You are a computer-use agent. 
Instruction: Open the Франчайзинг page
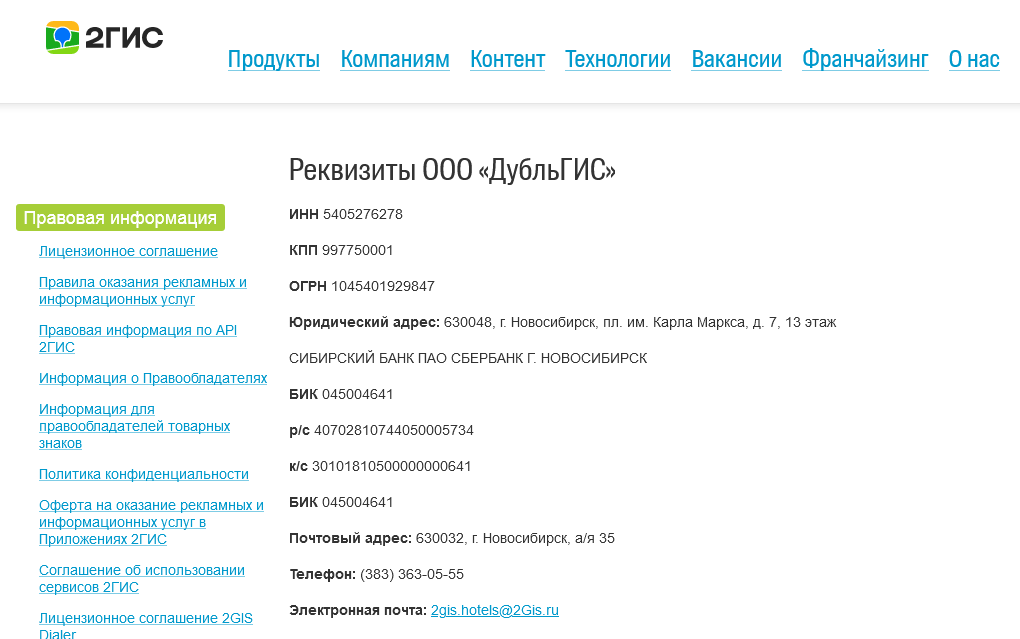coord(865,59)
